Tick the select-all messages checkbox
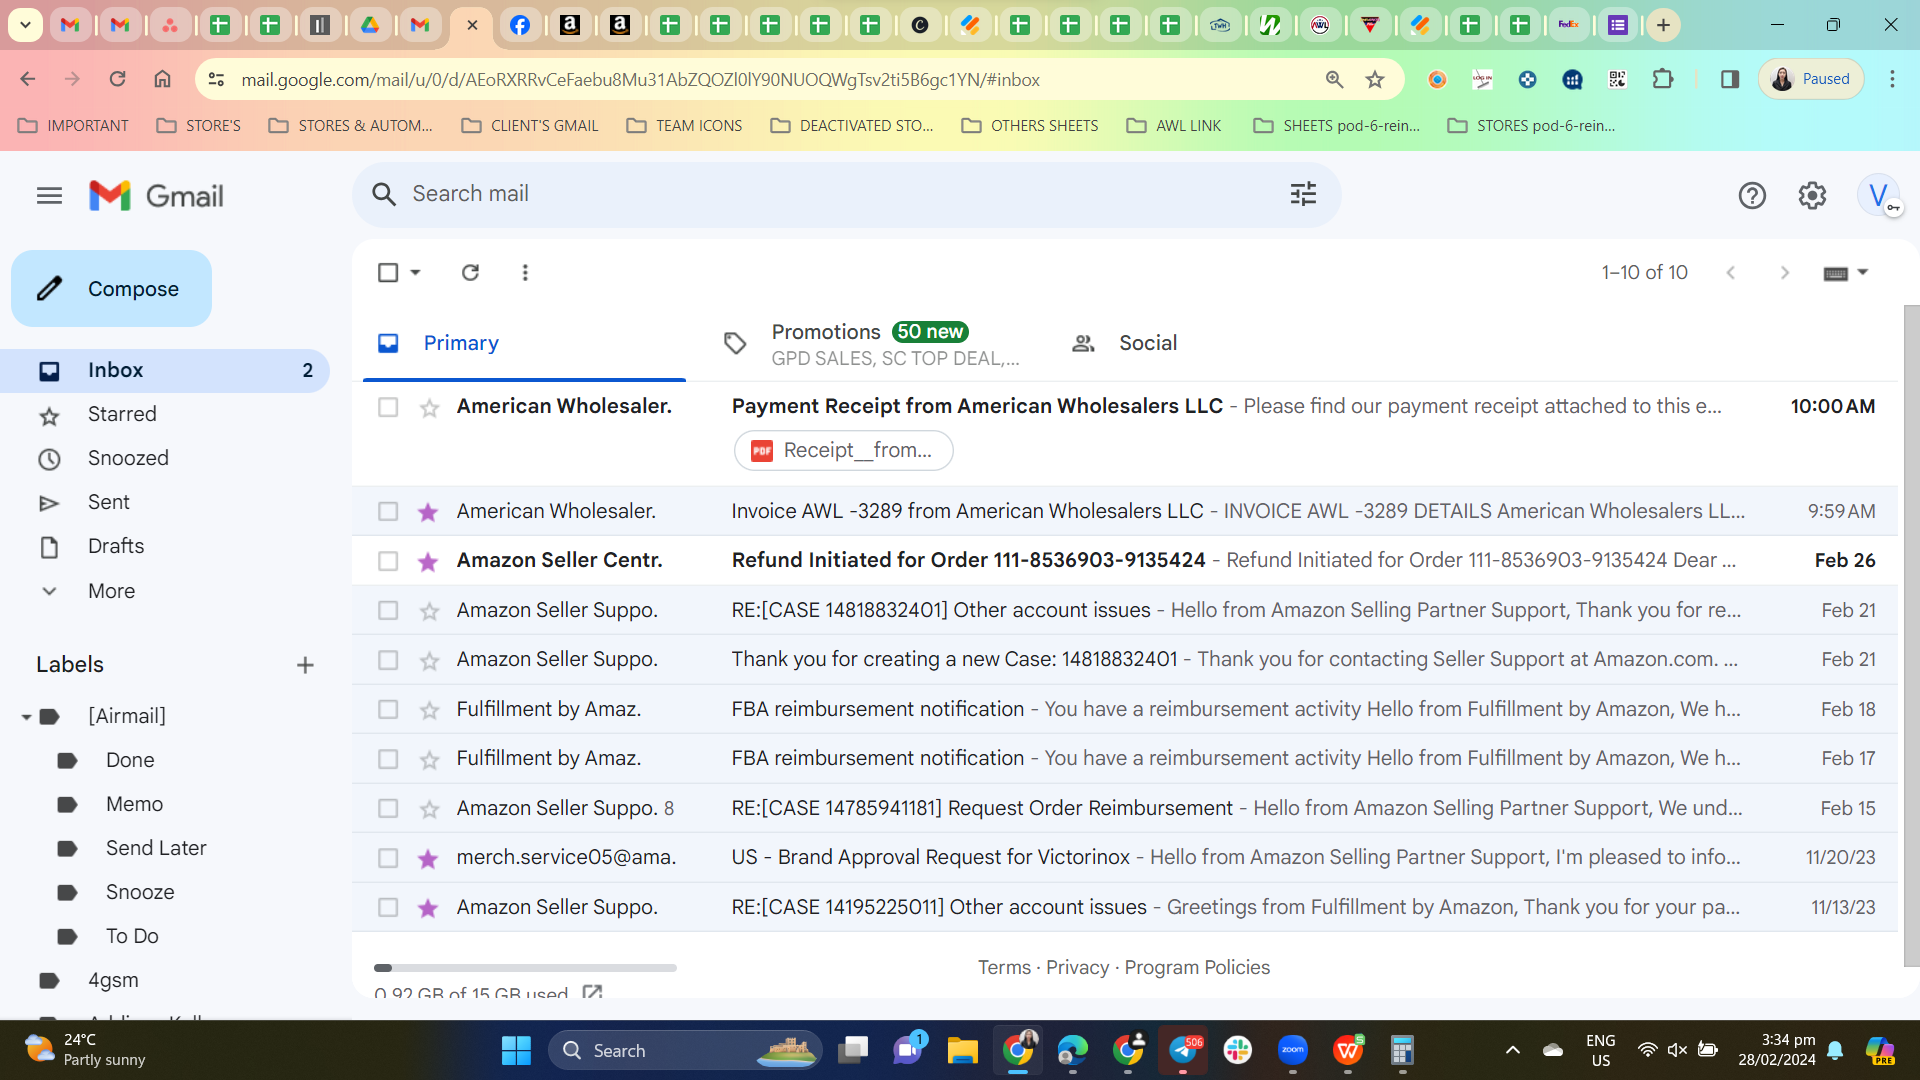 [388, 272]
